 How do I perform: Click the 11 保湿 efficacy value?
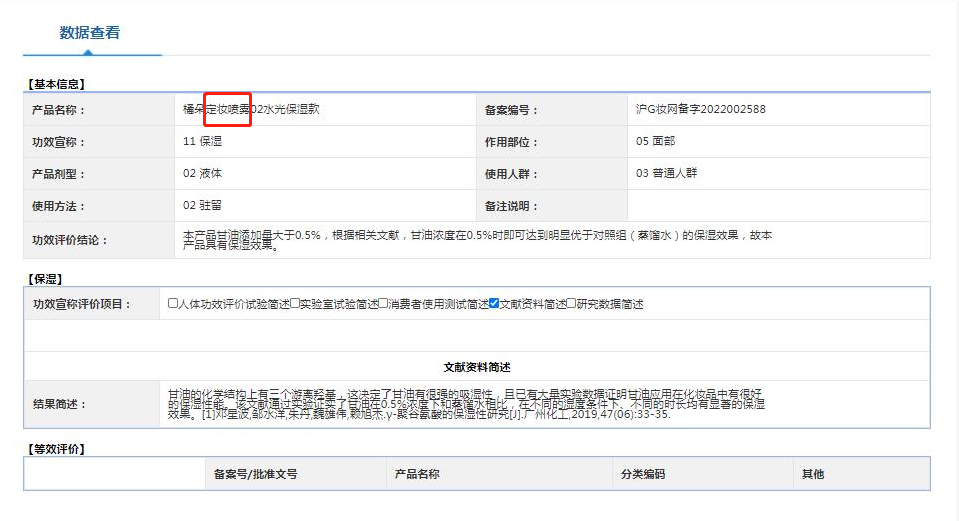pos(202,141)
